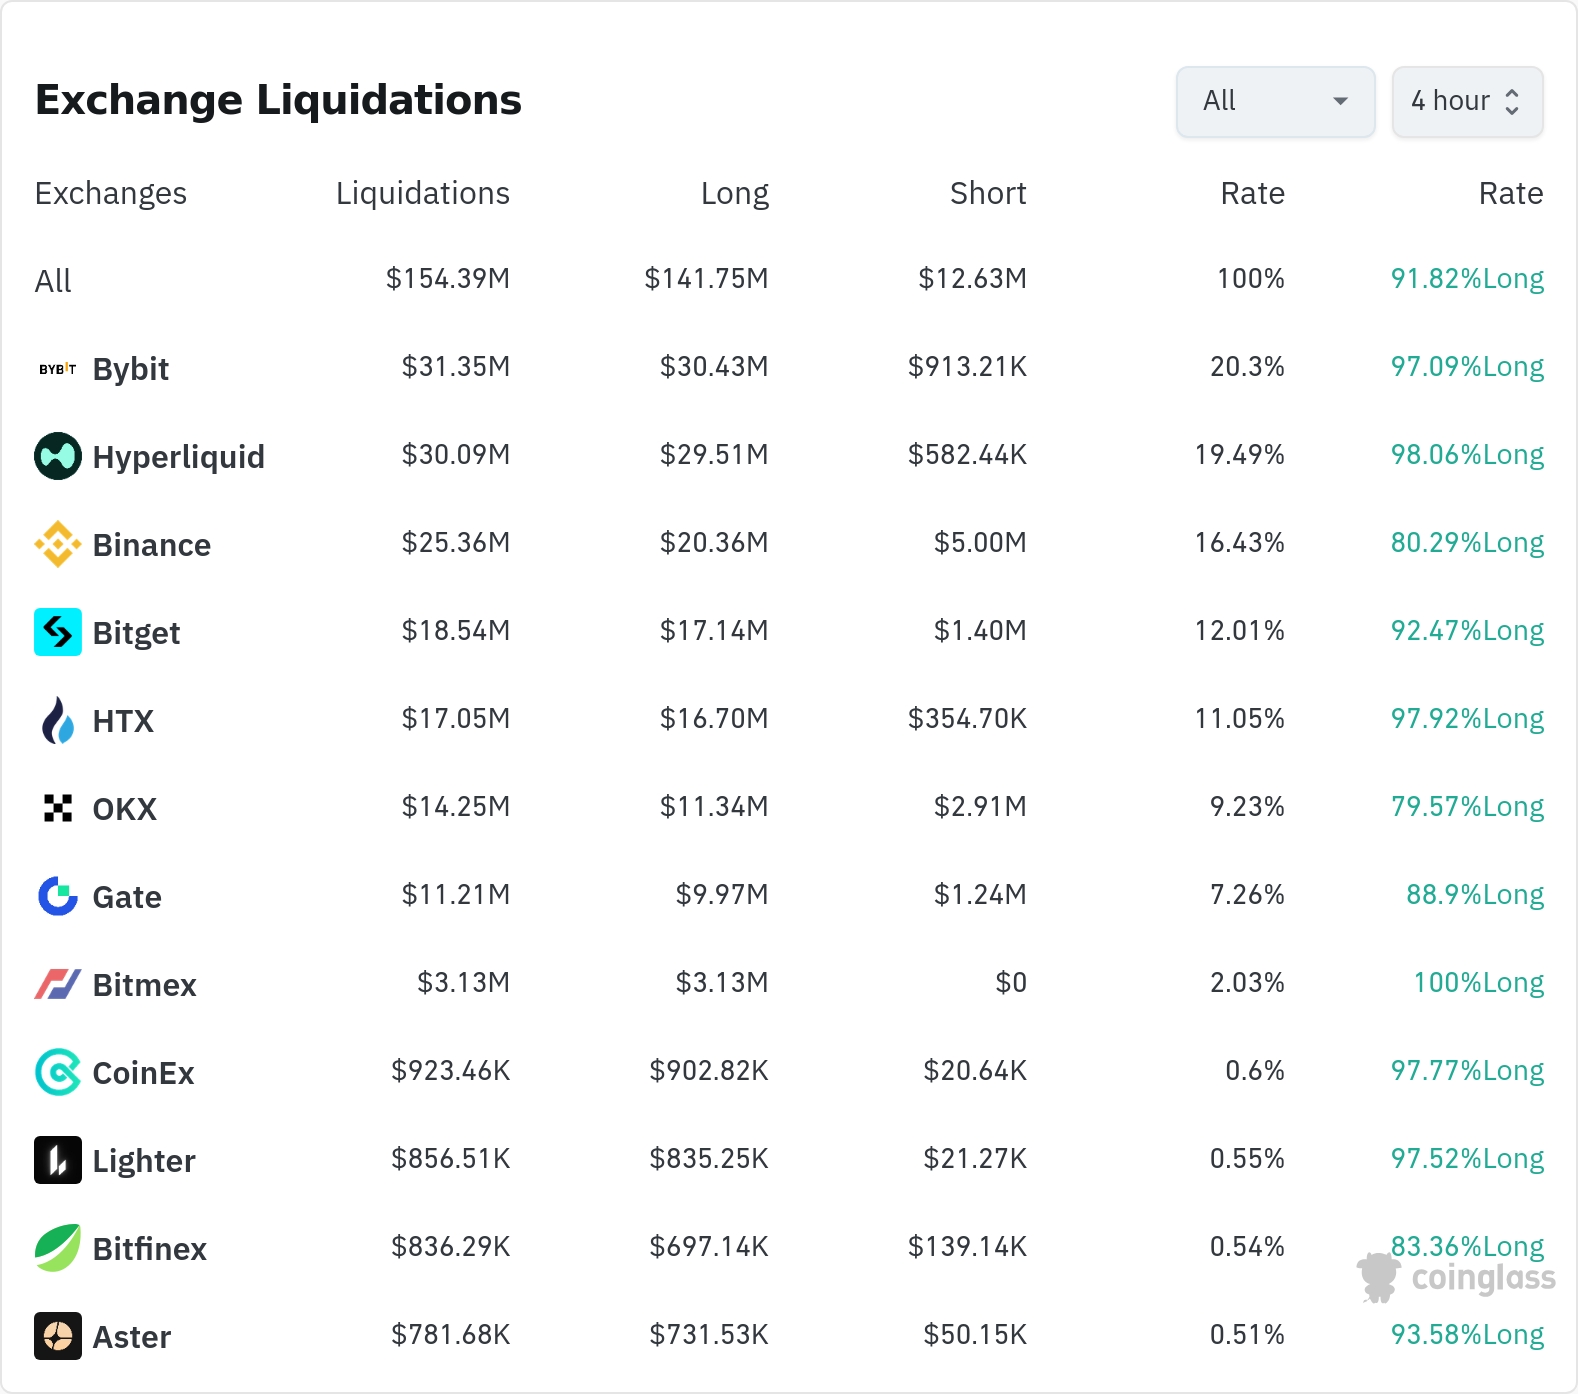Screen dimensions: 1578x1394
Task: Click the Binance diamond logo icon
Action: [57, 544]
